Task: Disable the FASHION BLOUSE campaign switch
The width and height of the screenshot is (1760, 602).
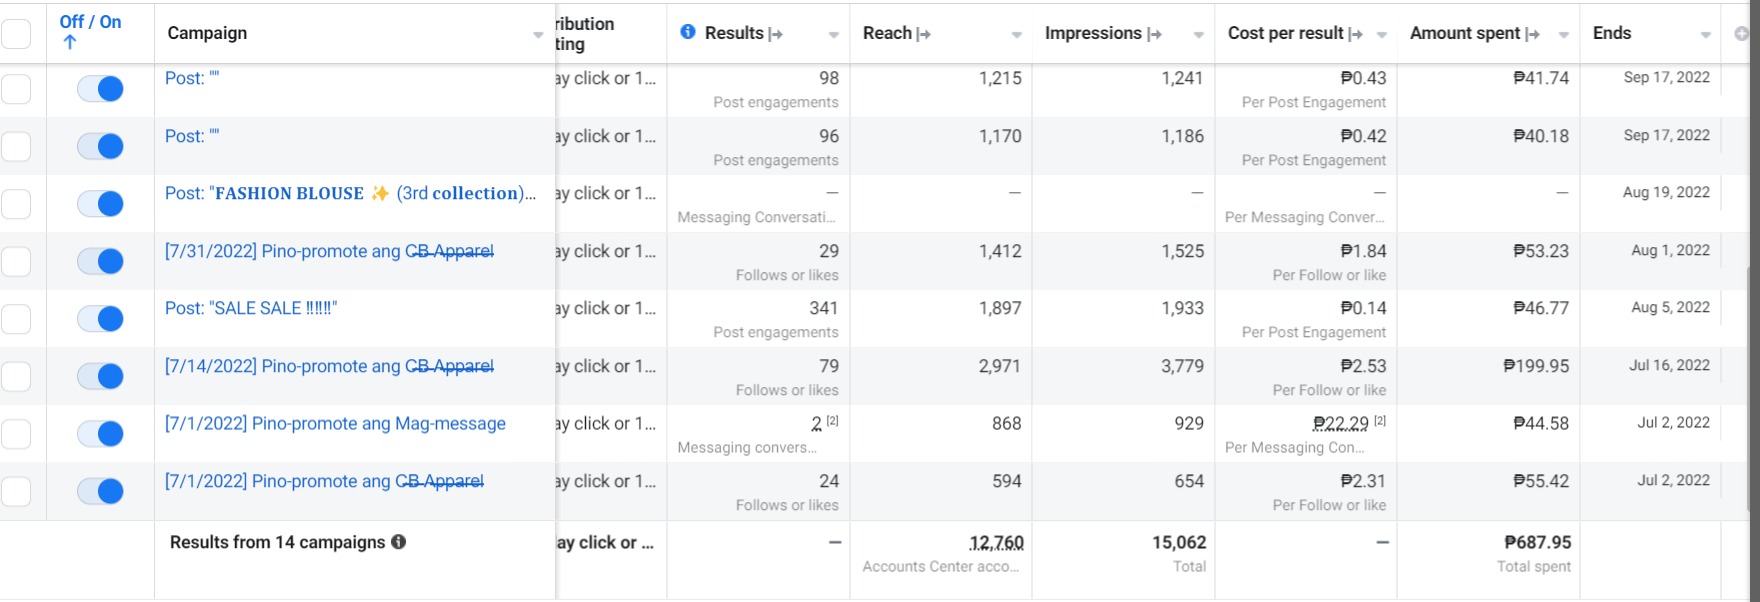Action: (x=100, y=204)
